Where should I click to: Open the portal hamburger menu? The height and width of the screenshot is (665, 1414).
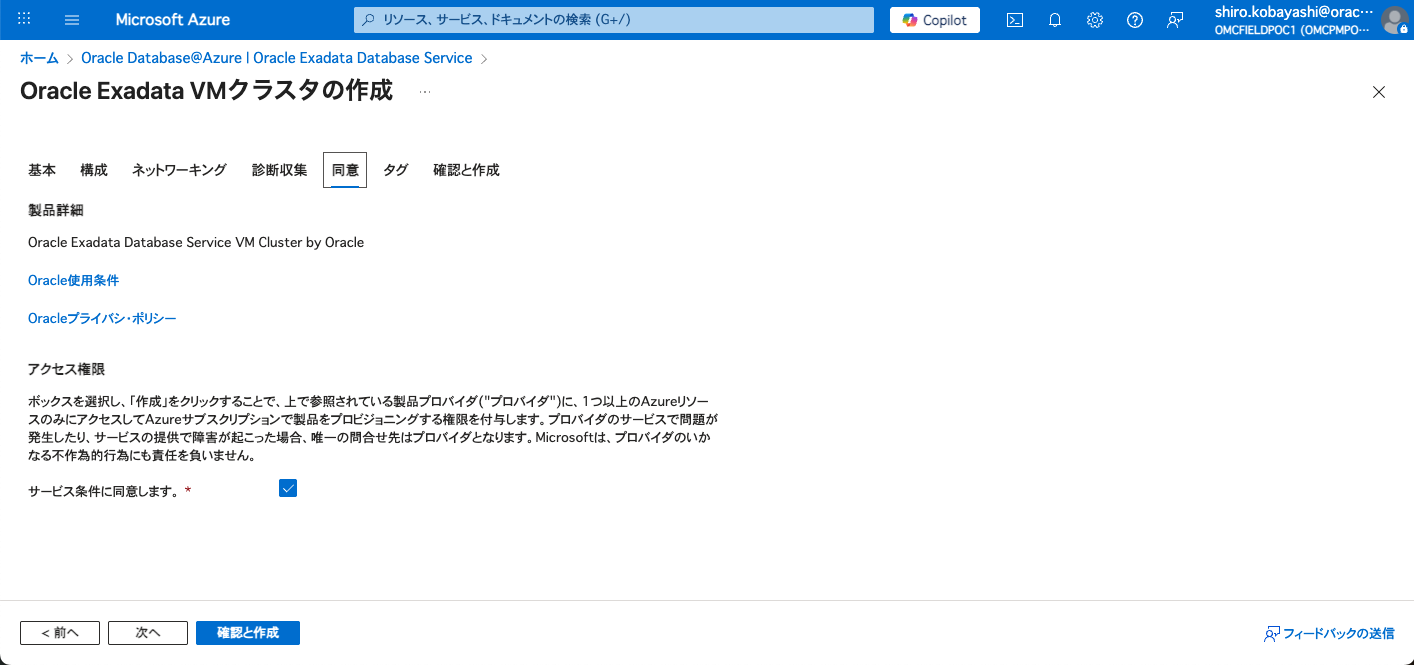click(x=71, y=19)
